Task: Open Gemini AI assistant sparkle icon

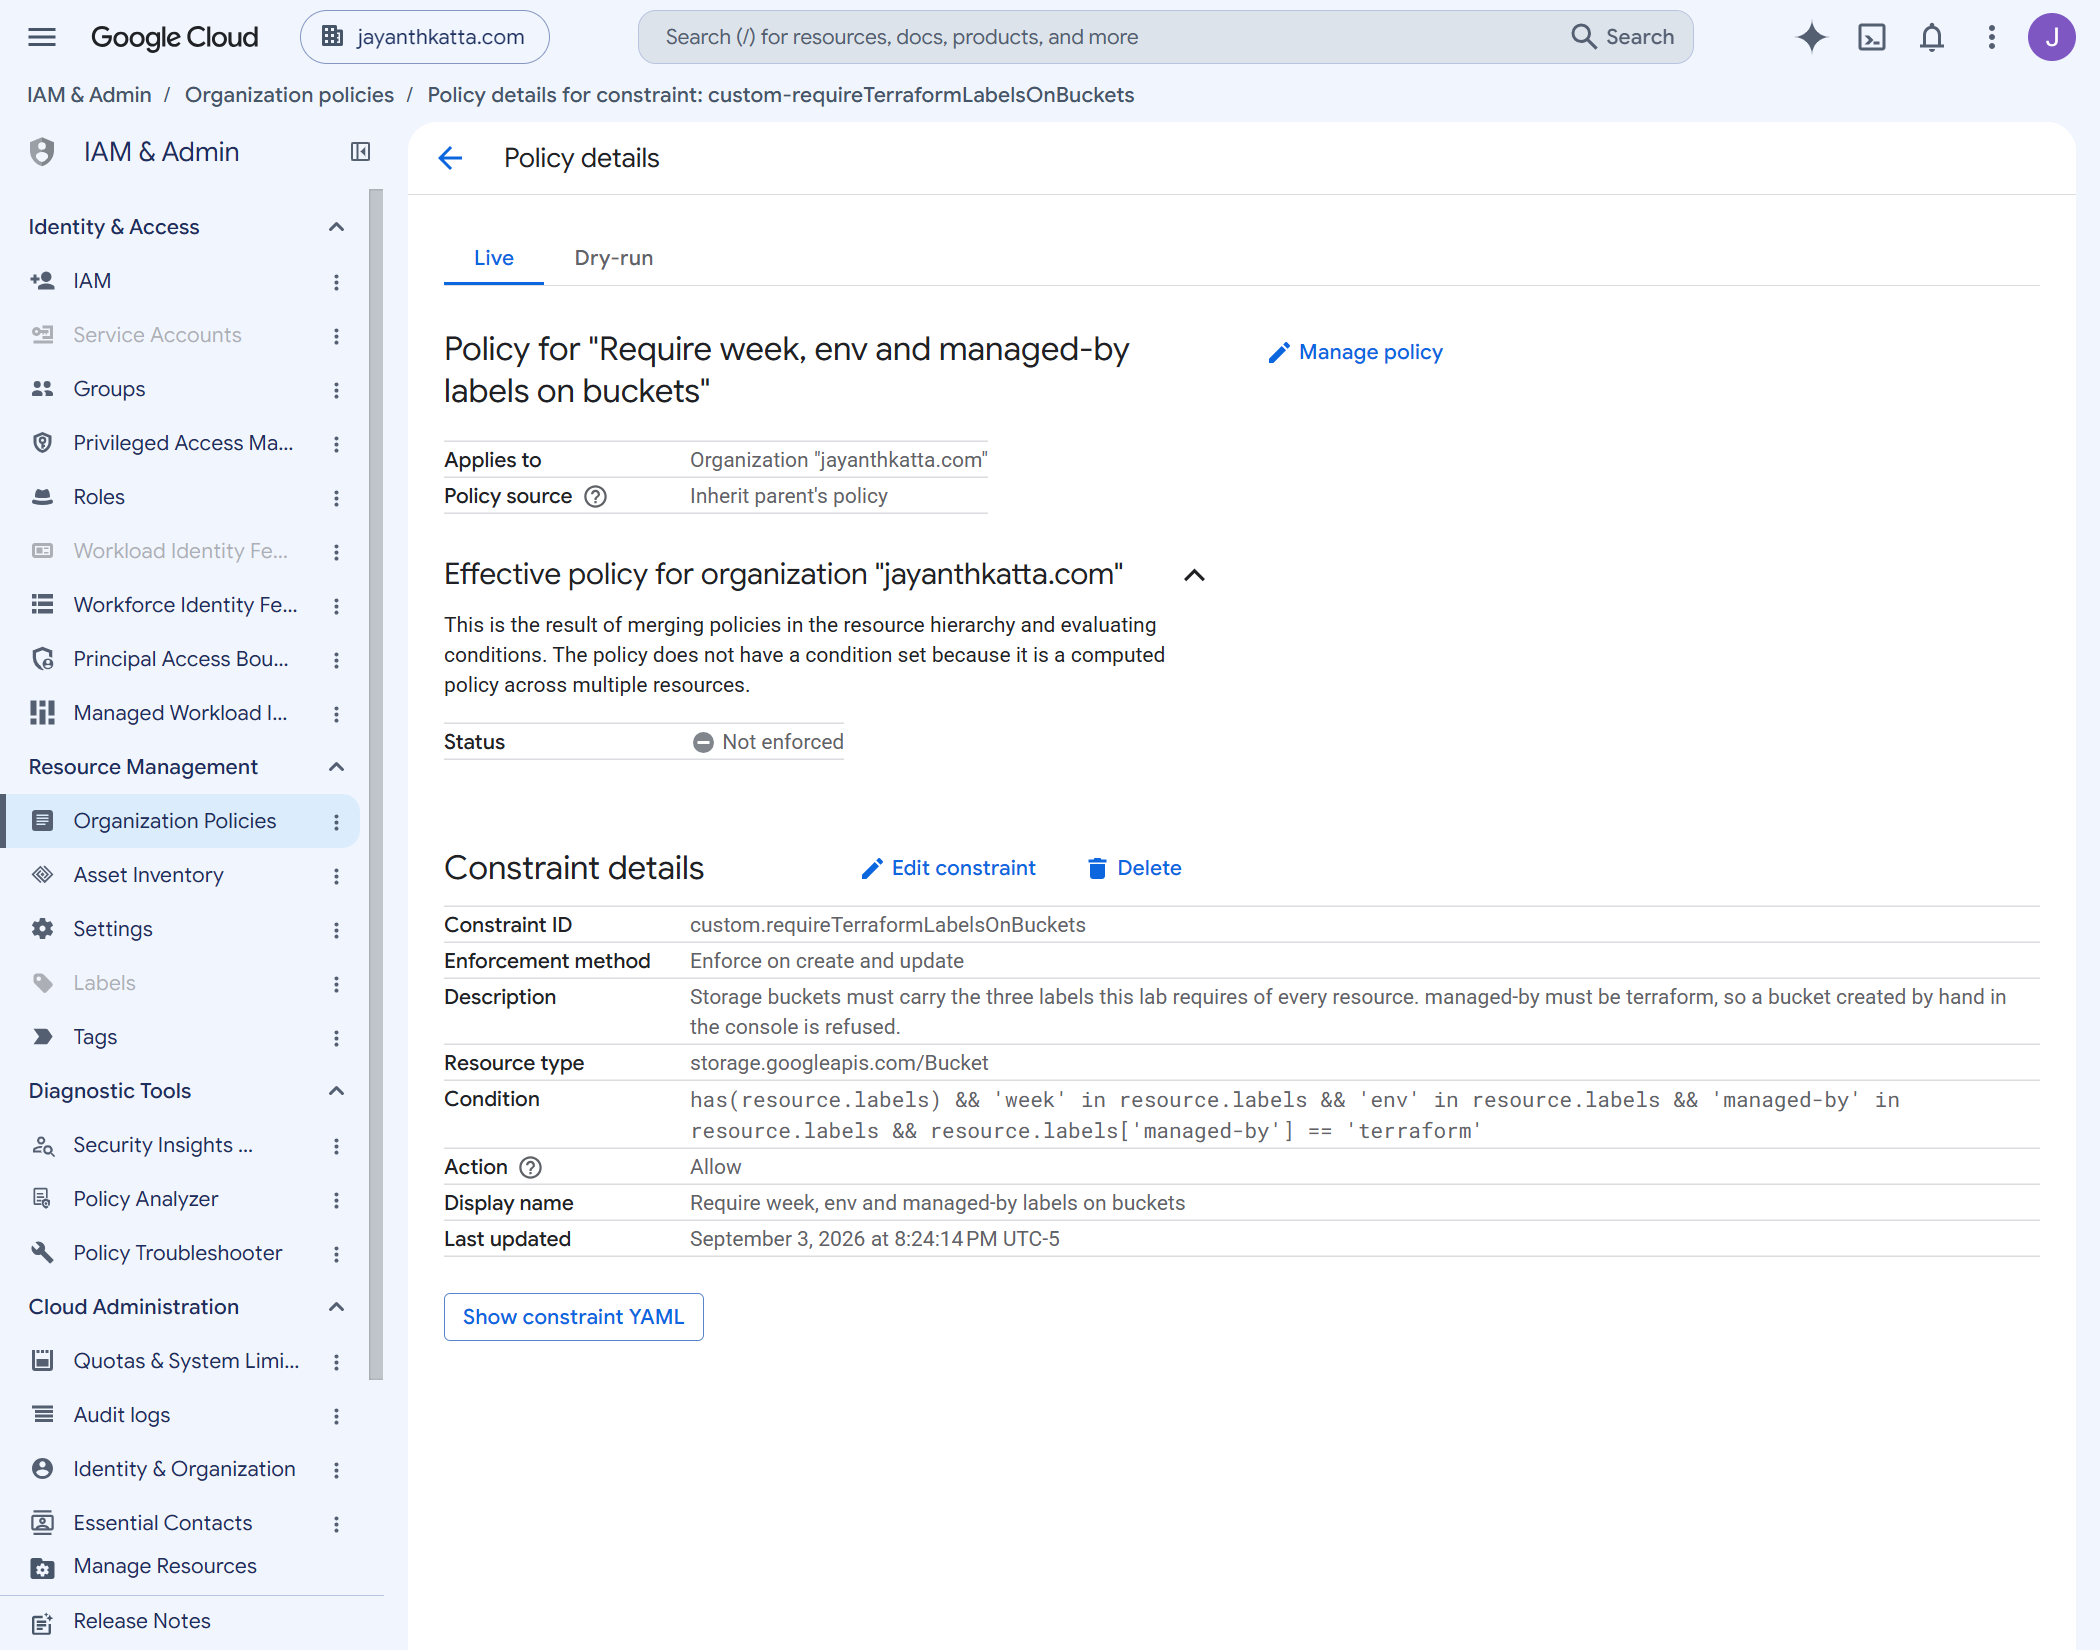Action: tap(1811, 37)
